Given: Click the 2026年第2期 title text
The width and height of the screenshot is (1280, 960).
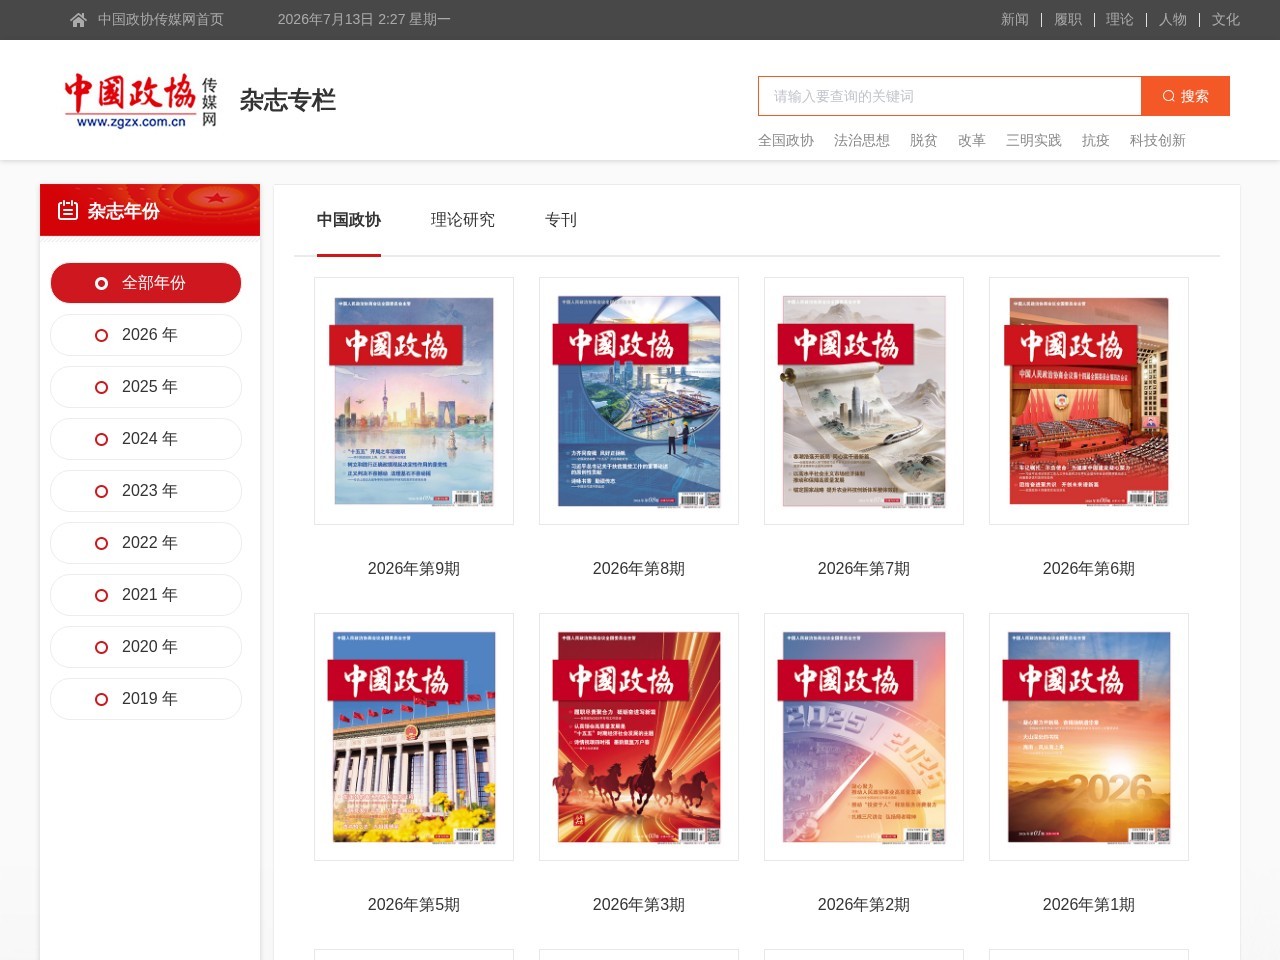Looking at the screenshot, I should 864,905.
